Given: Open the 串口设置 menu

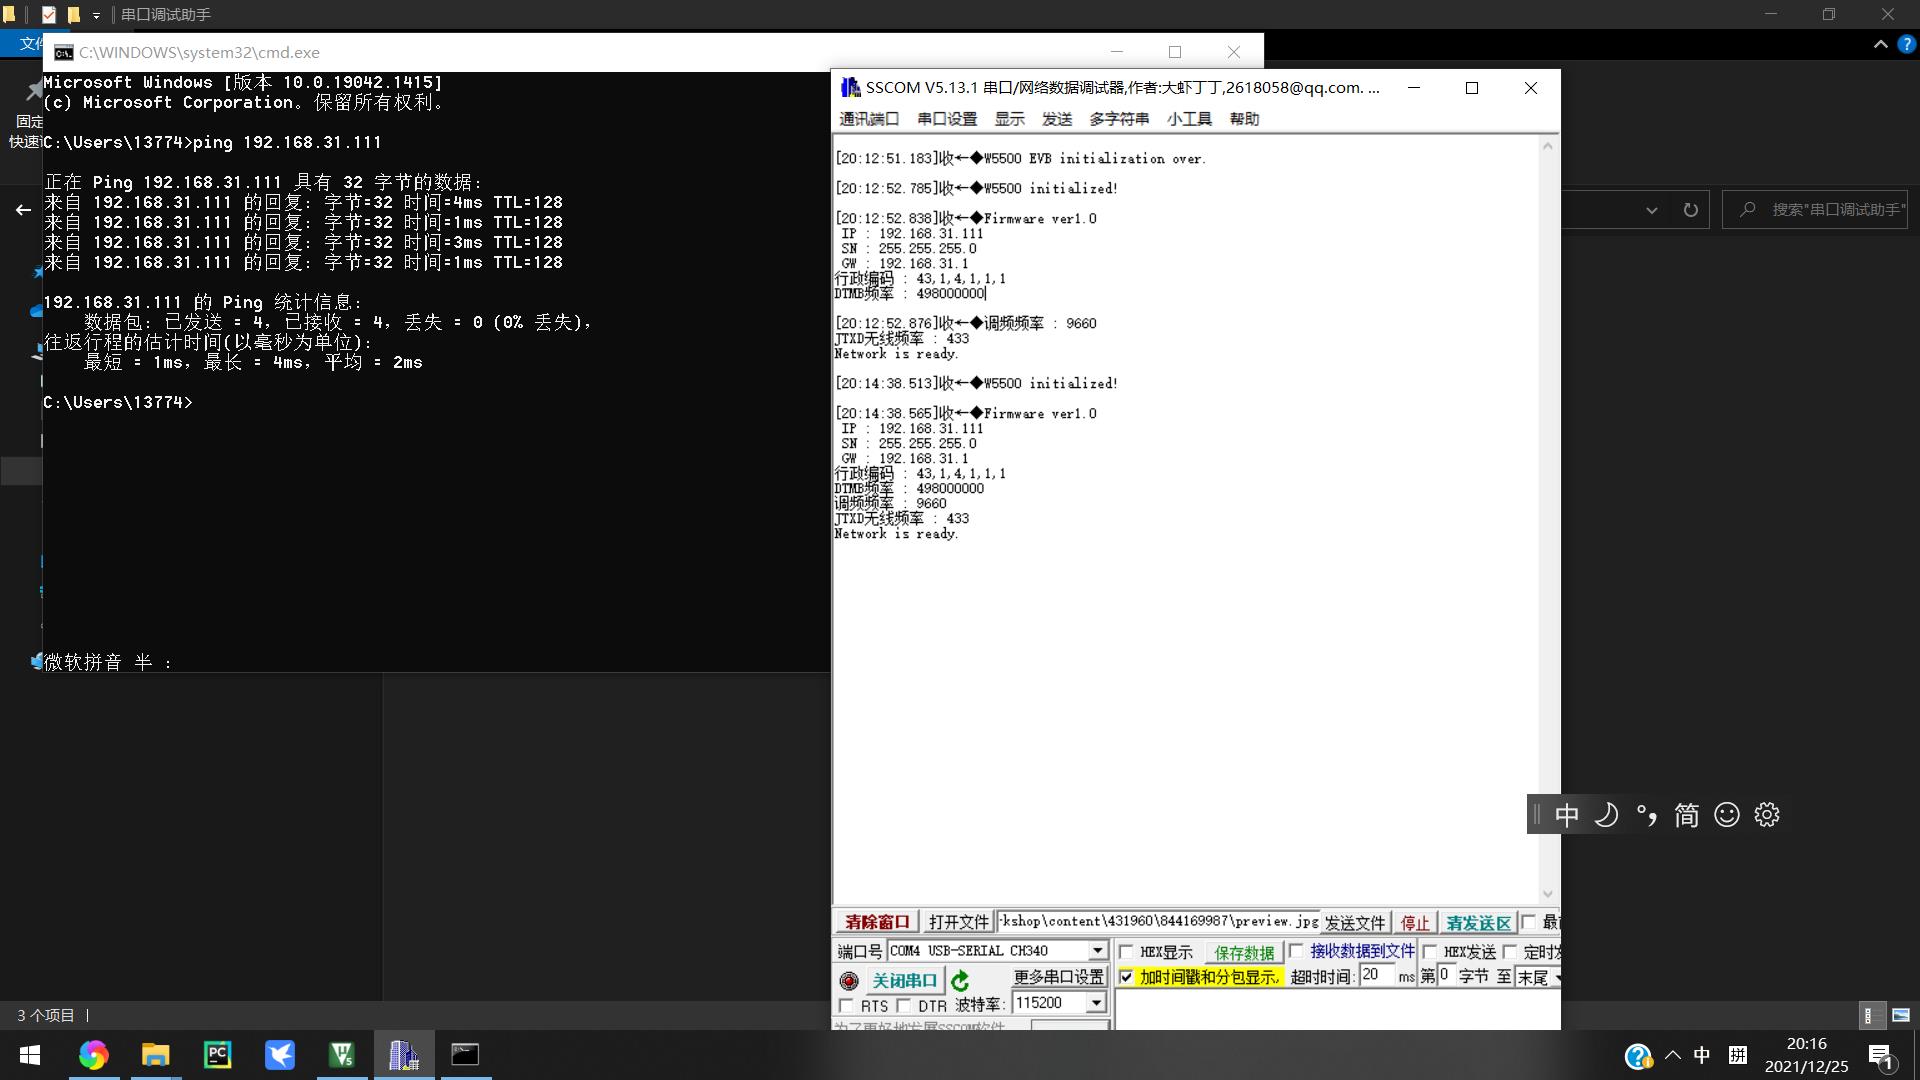Looking at the screenshot, I should (x=946, y=119).
